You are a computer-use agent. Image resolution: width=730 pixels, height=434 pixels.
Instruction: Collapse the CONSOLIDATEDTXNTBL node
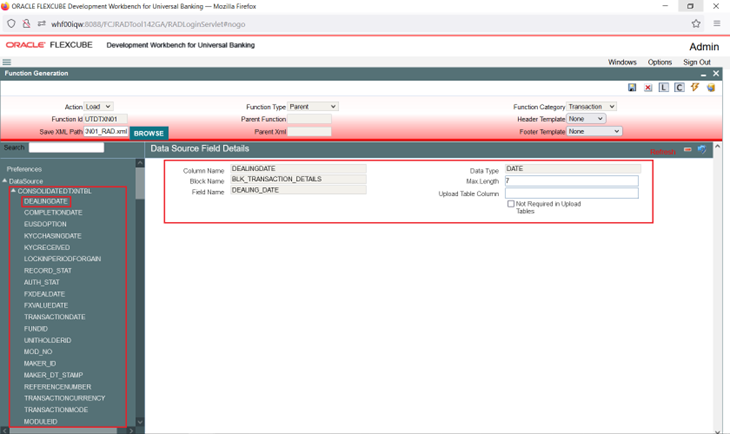click(13, 191)
